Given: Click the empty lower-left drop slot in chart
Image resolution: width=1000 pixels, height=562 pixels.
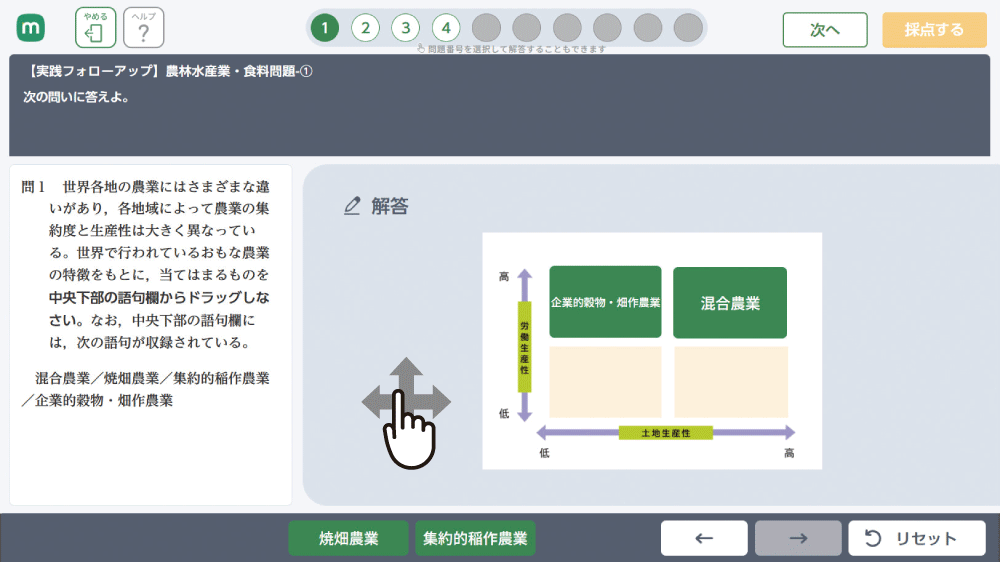Looking at the screenshot, I should 605,382.
